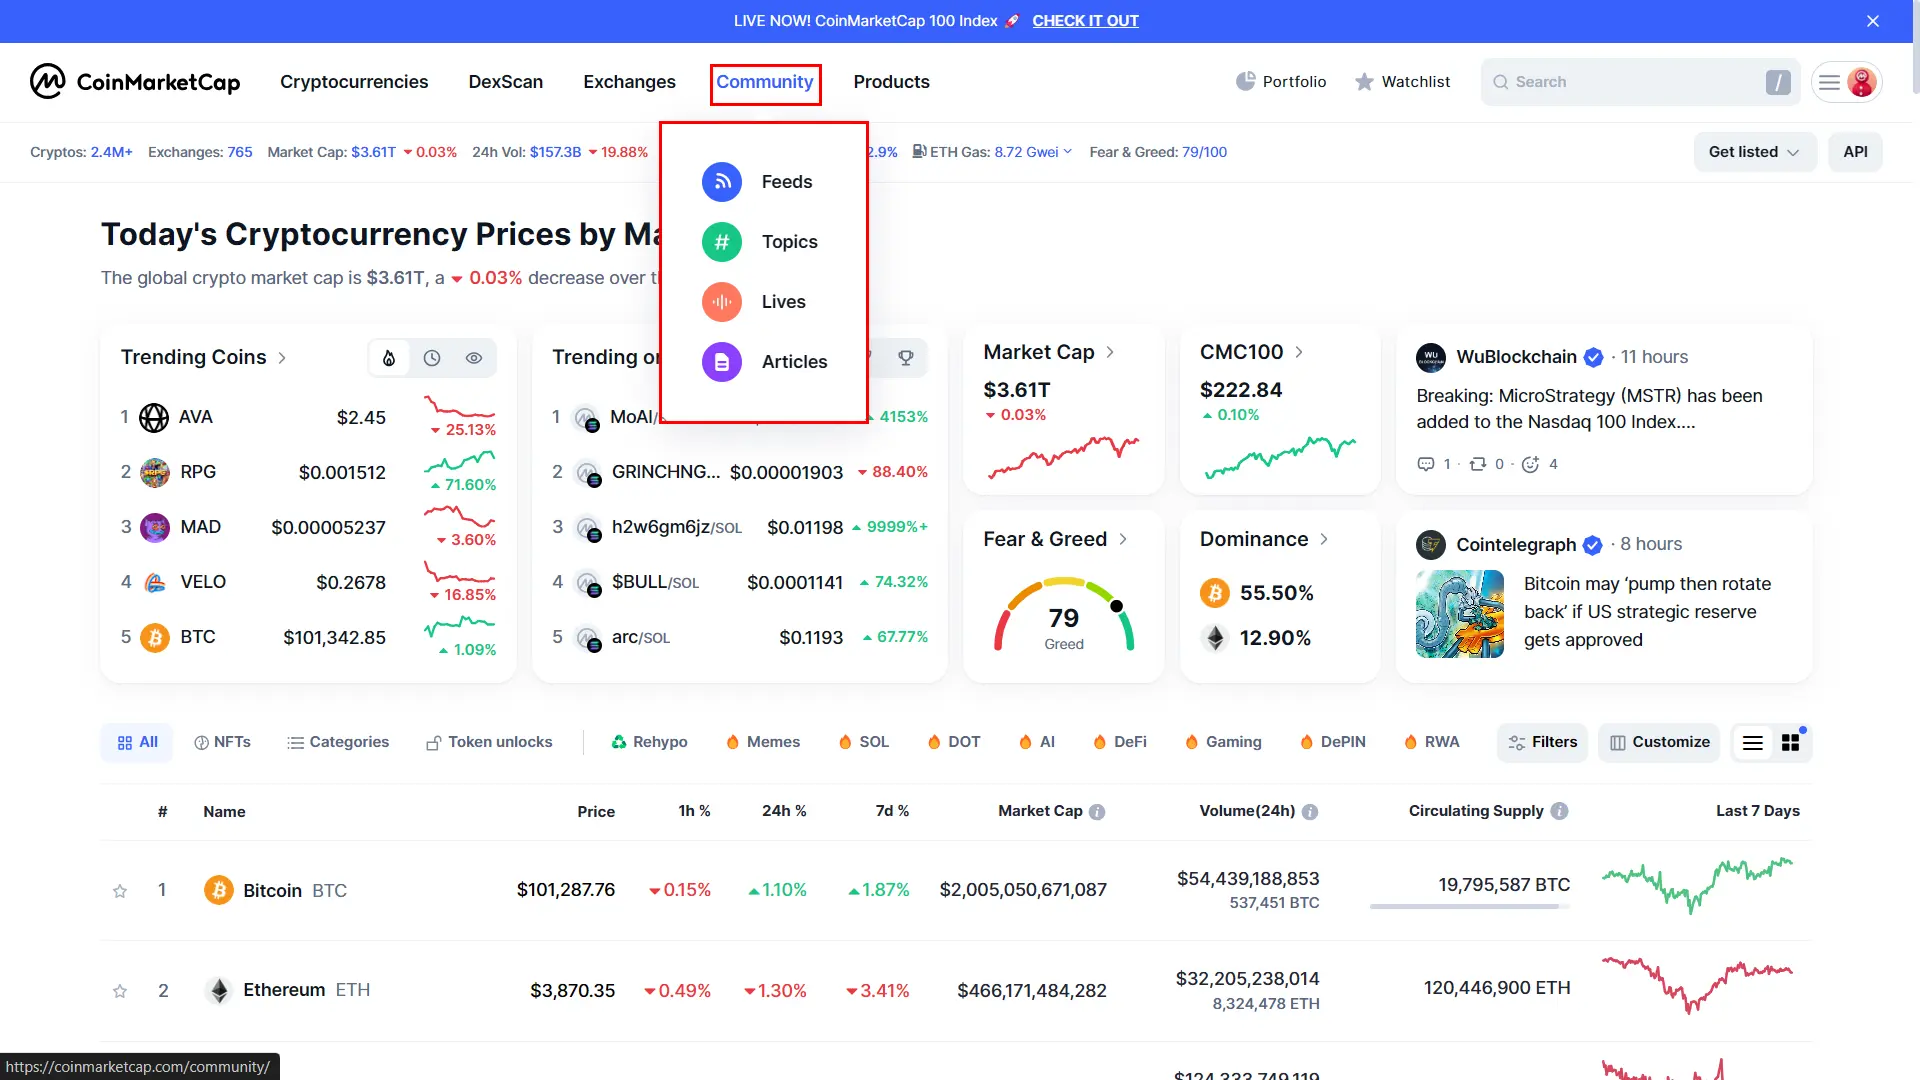Filter by Gaming category
The width and height of the screenshot is (1920, 1080).
[1222, 743]
